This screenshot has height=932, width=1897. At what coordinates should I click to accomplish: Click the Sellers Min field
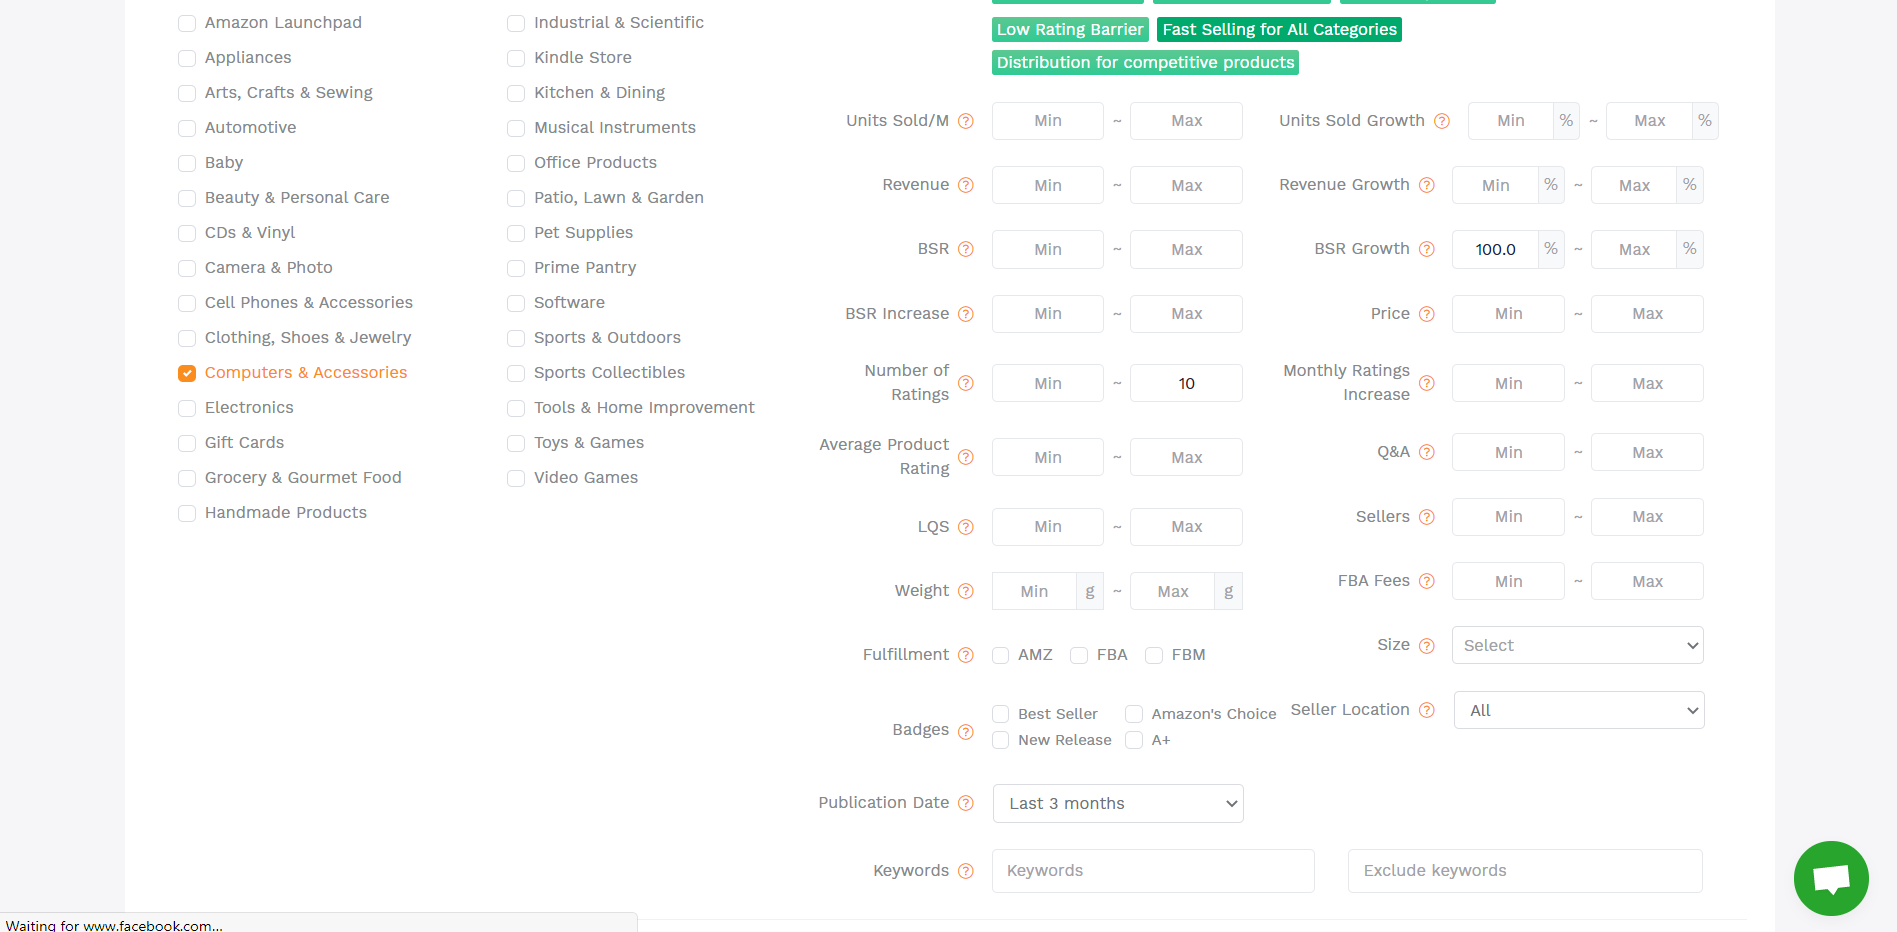[1508, 517]
